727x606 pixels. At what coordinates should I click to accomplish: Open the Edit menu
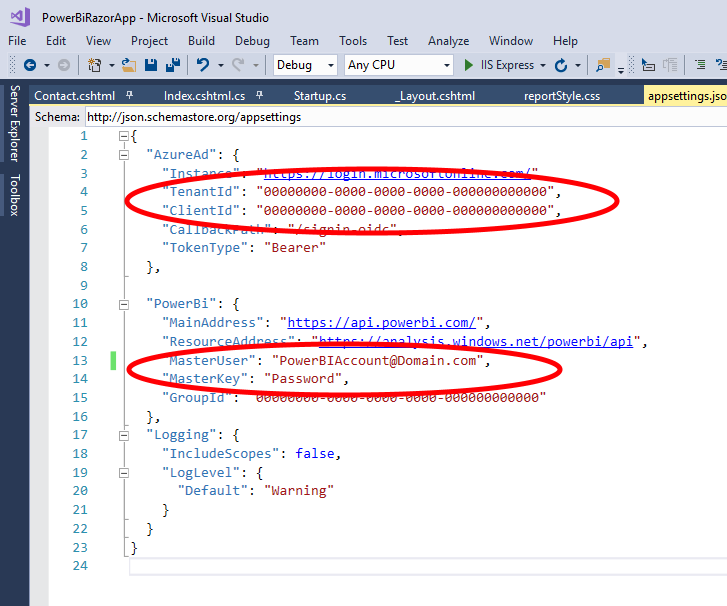56,41
